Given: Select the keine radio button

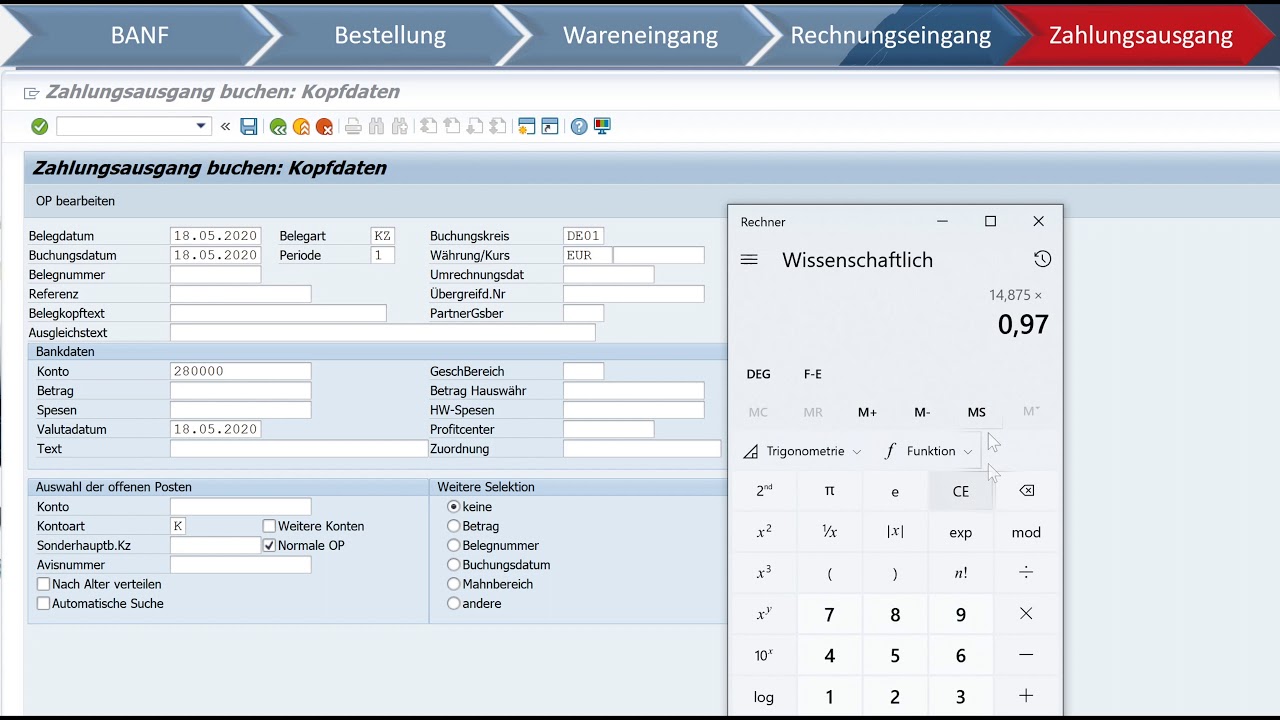Looking at the screenshot, I should (453, 507).
